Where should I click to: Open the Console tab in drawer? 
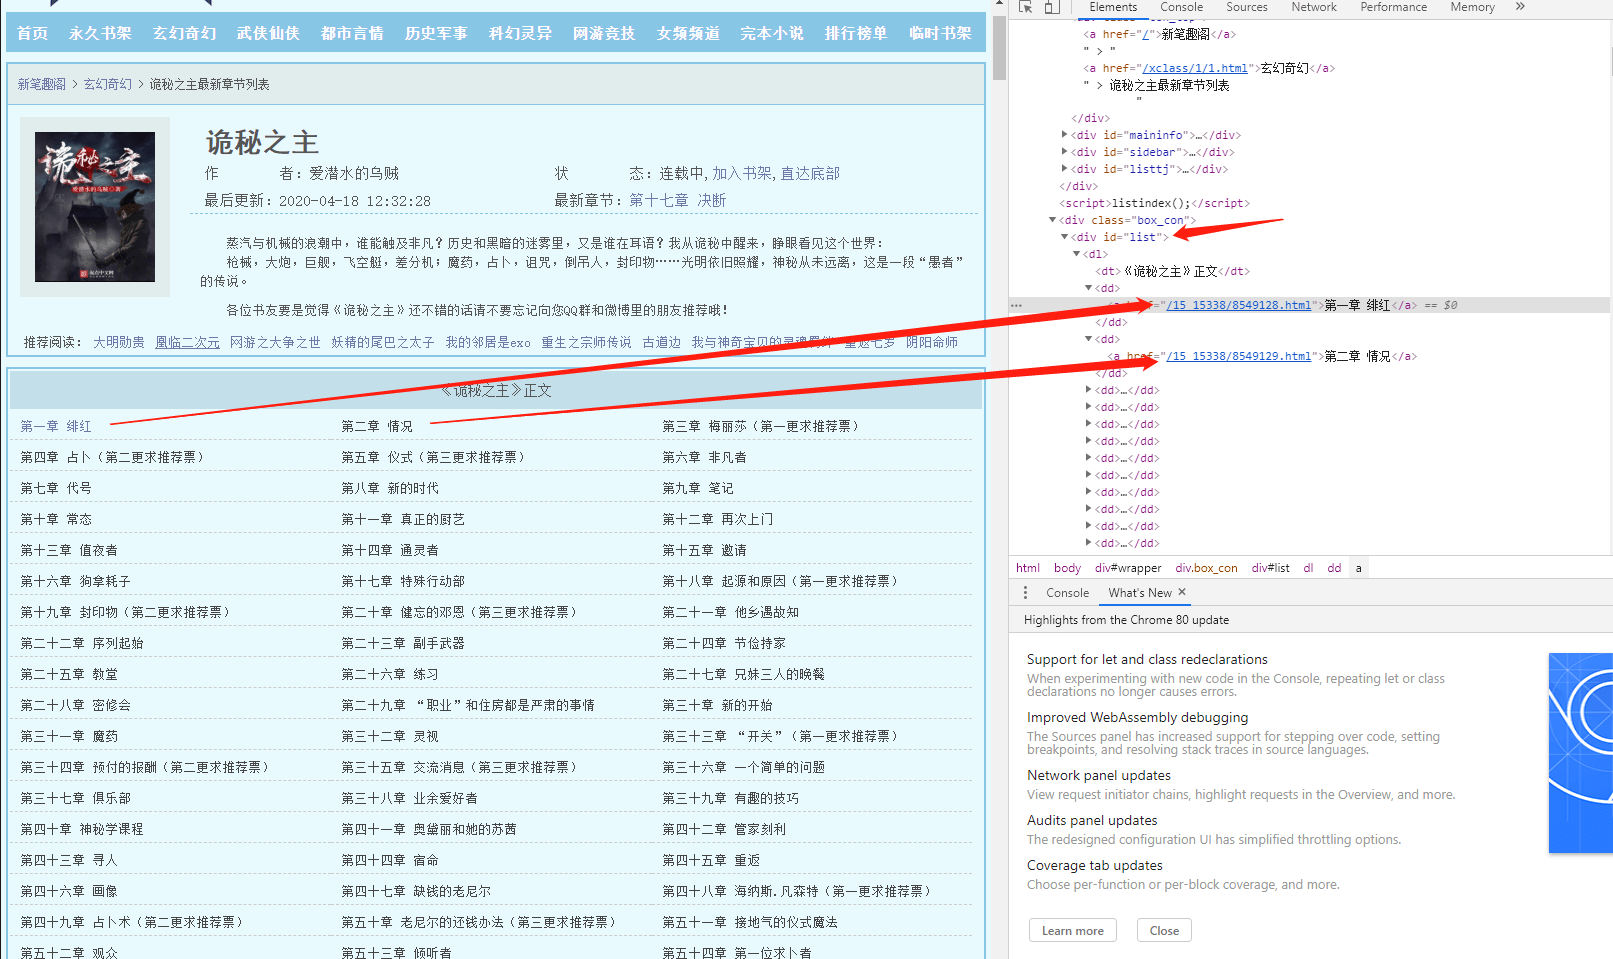[1067, 592]
